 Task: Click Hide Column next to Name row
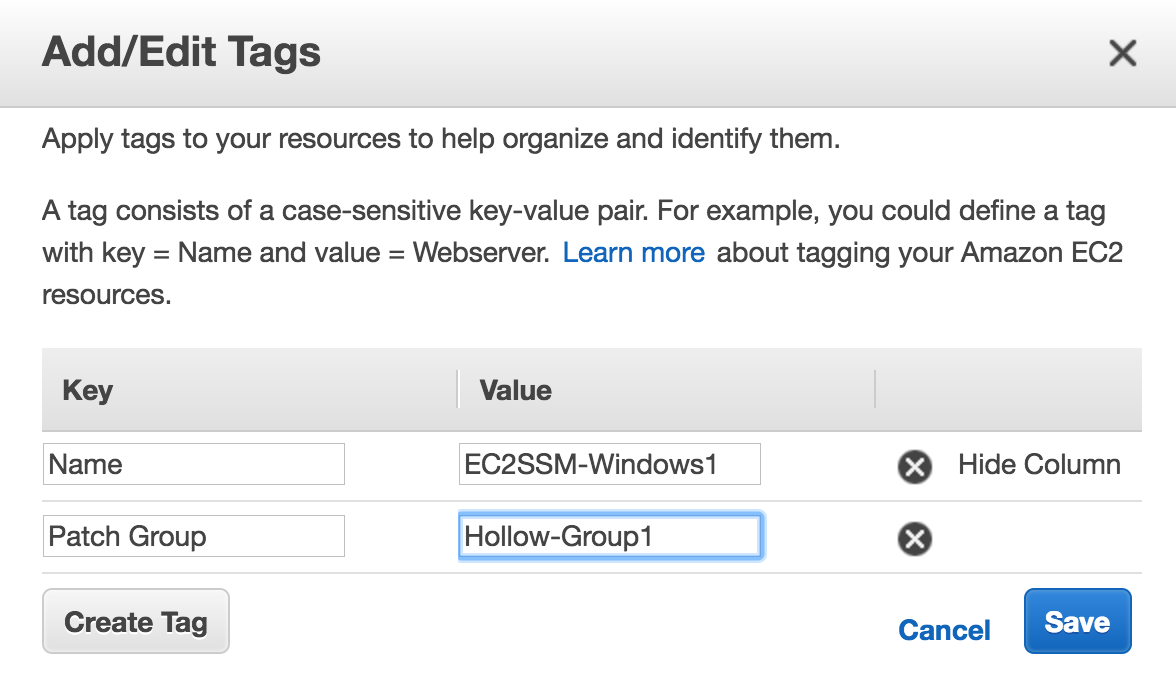[x=1039, y=465]
